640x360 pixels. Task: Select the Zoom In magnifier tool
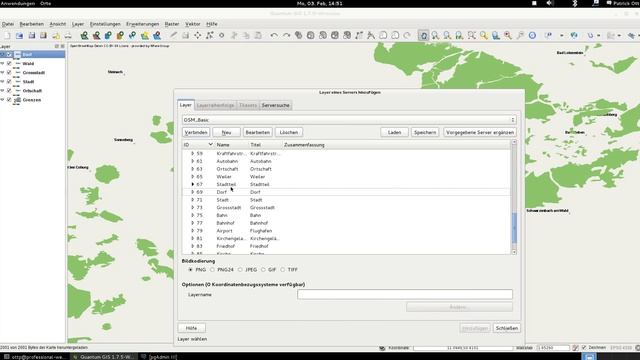(436, 36)
